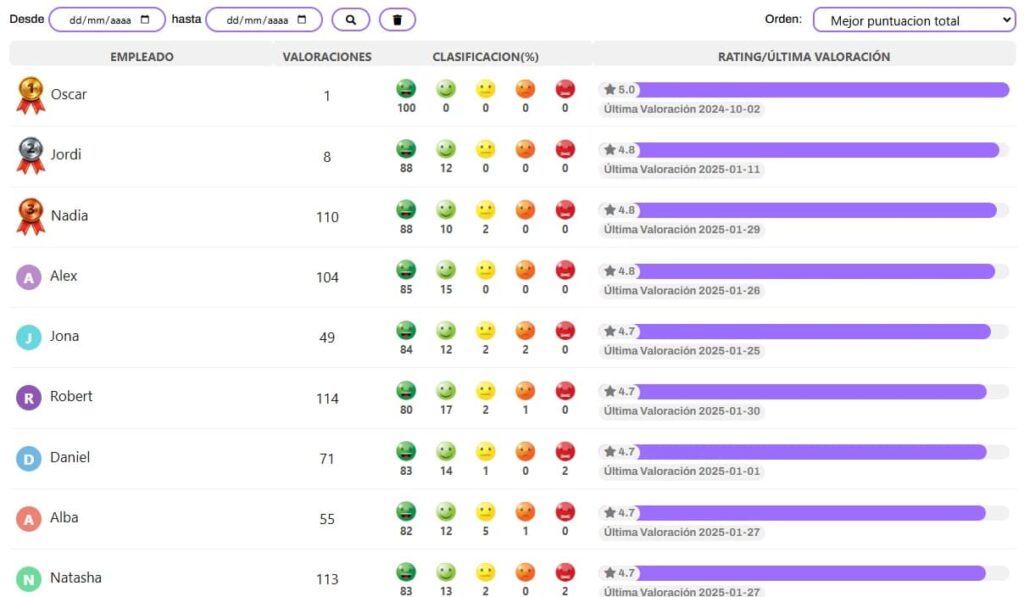Open employee Alex's name link
The height and width of the screenshot is (597, 1024).
[x=63, y=276]
